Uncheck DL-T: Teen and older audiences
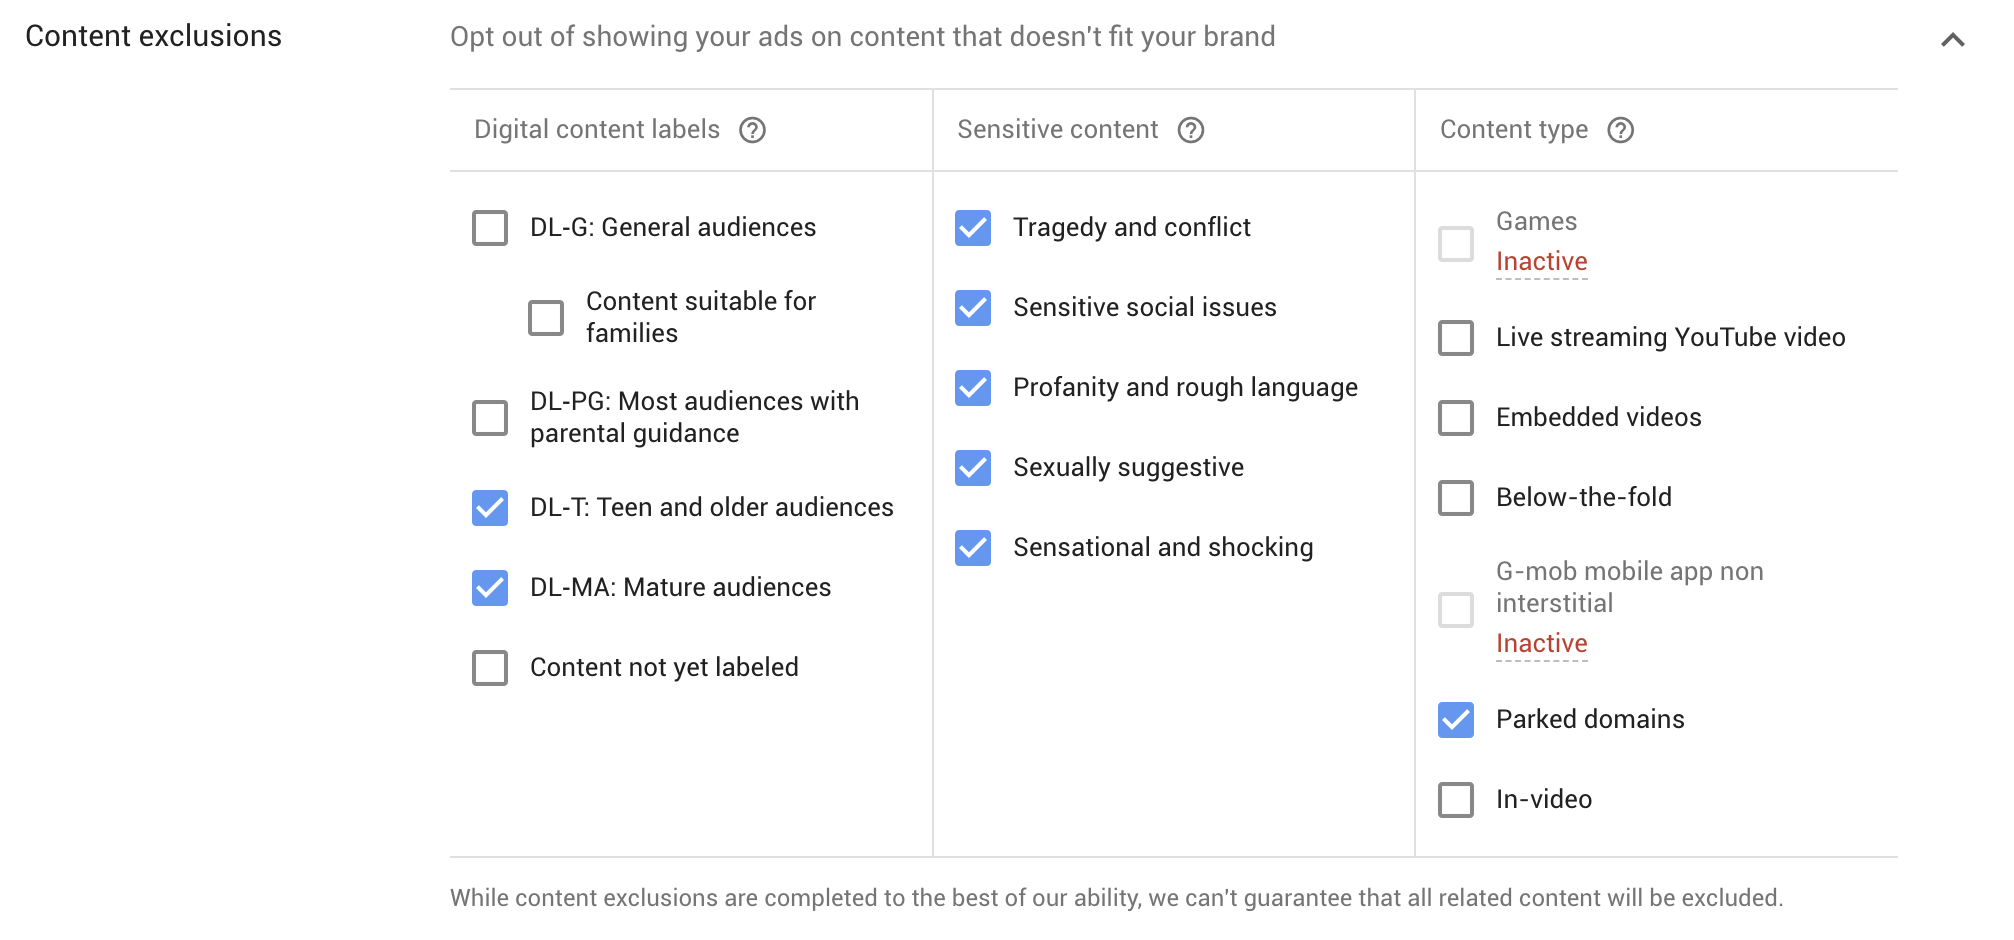Screen dimensions: 2014x940 (490, 508)
